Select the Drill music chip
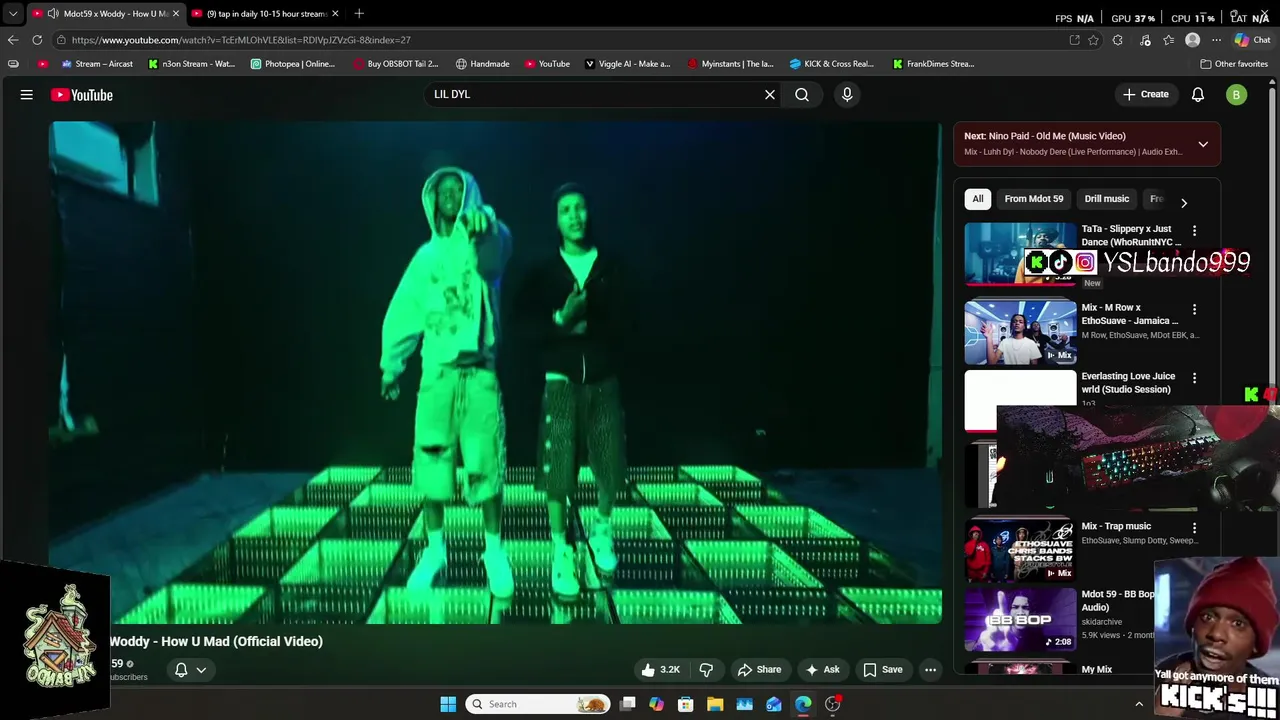 (x=1107, y=199)
